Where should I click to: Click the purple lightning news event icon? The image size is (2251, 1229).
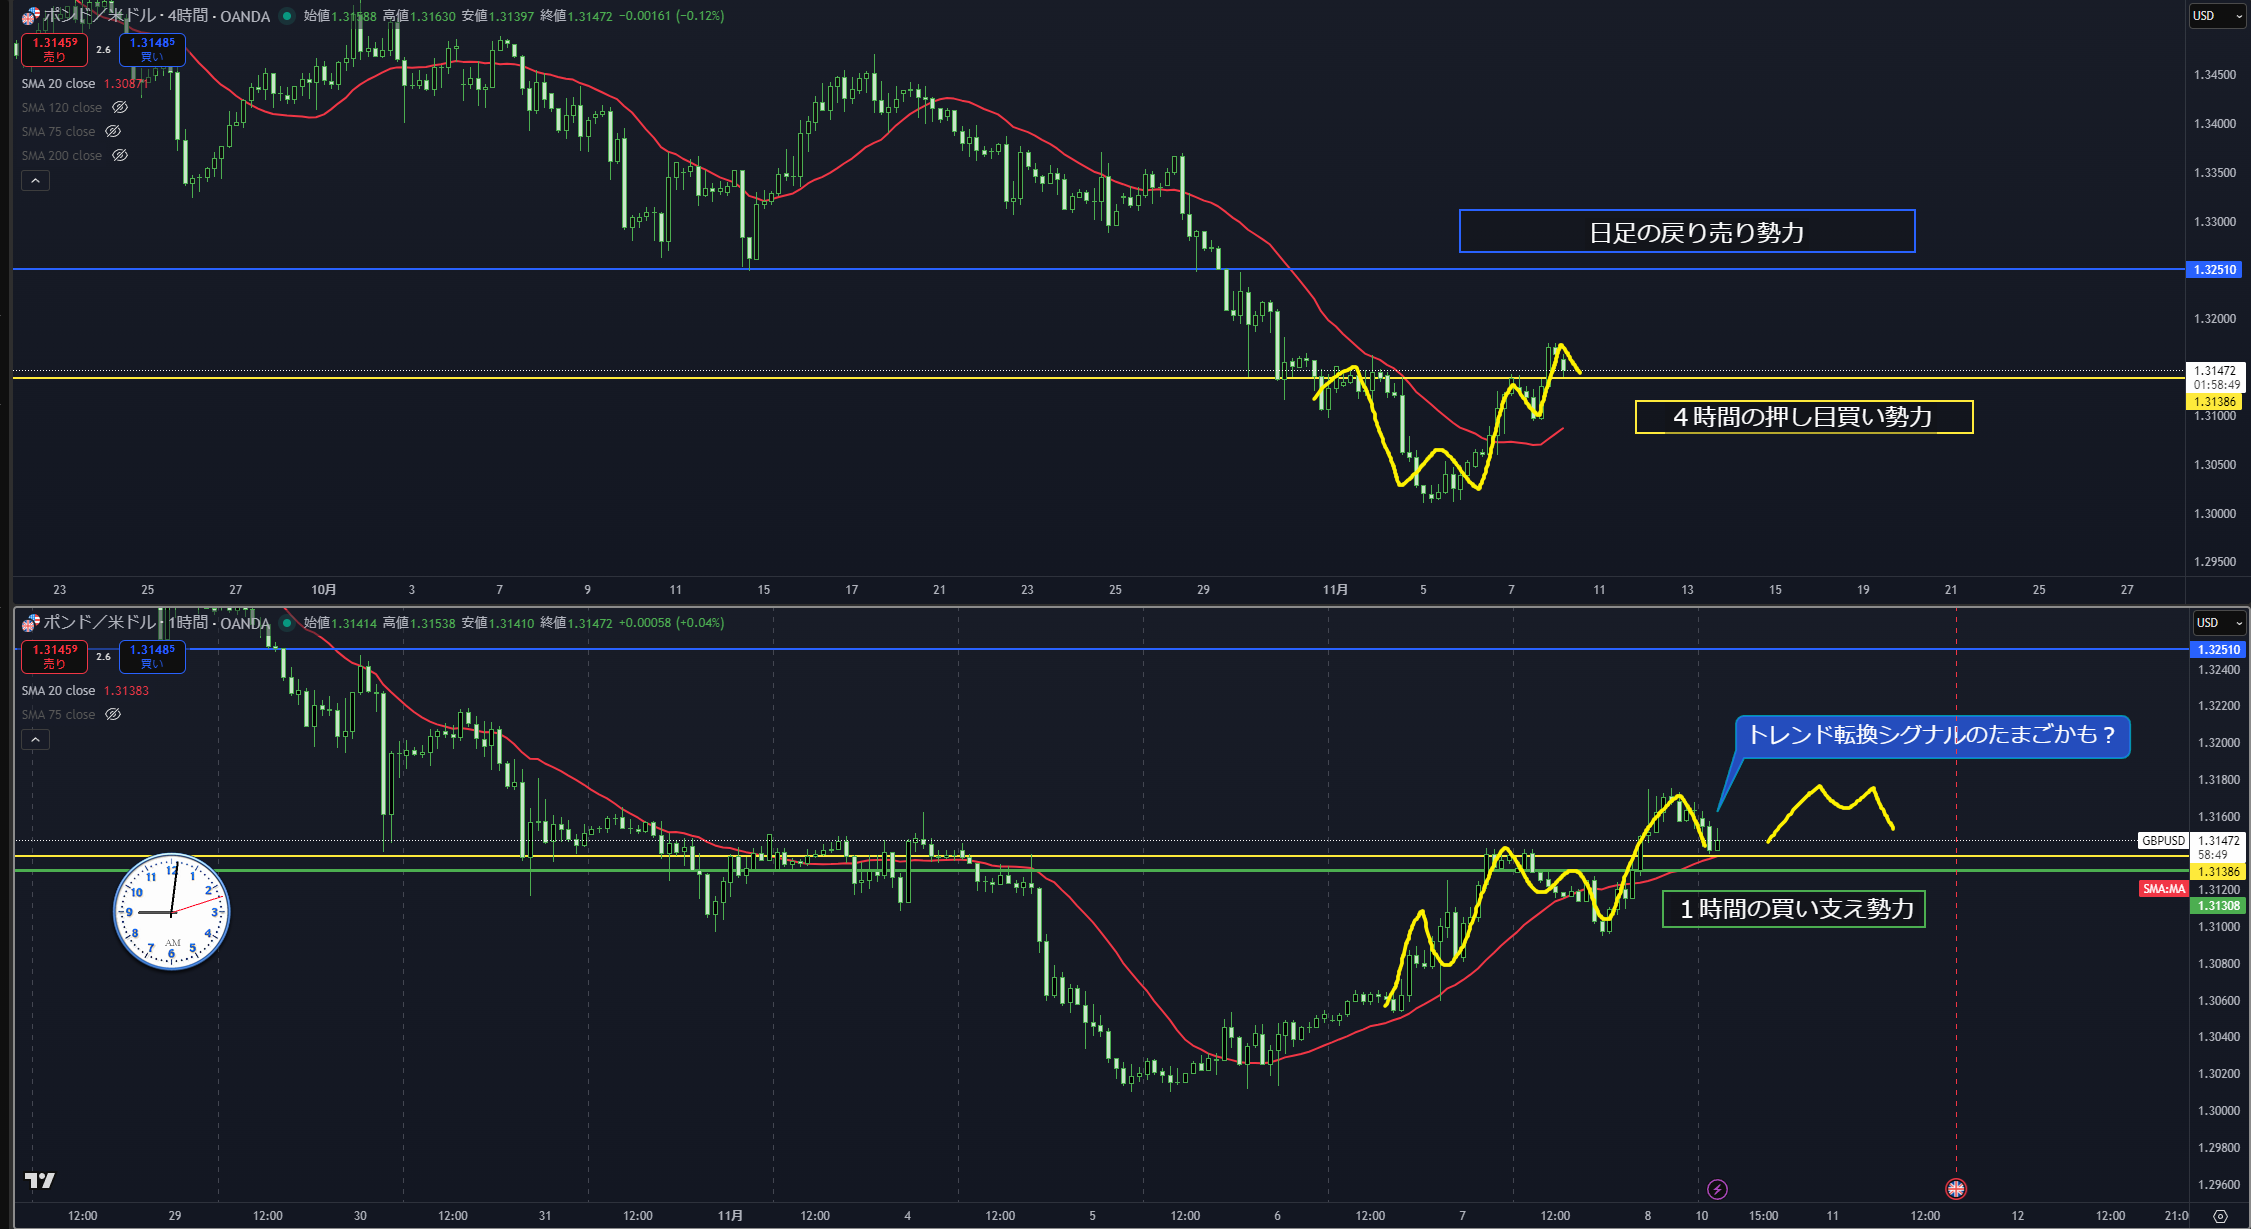click(x=1717, y=1189)
